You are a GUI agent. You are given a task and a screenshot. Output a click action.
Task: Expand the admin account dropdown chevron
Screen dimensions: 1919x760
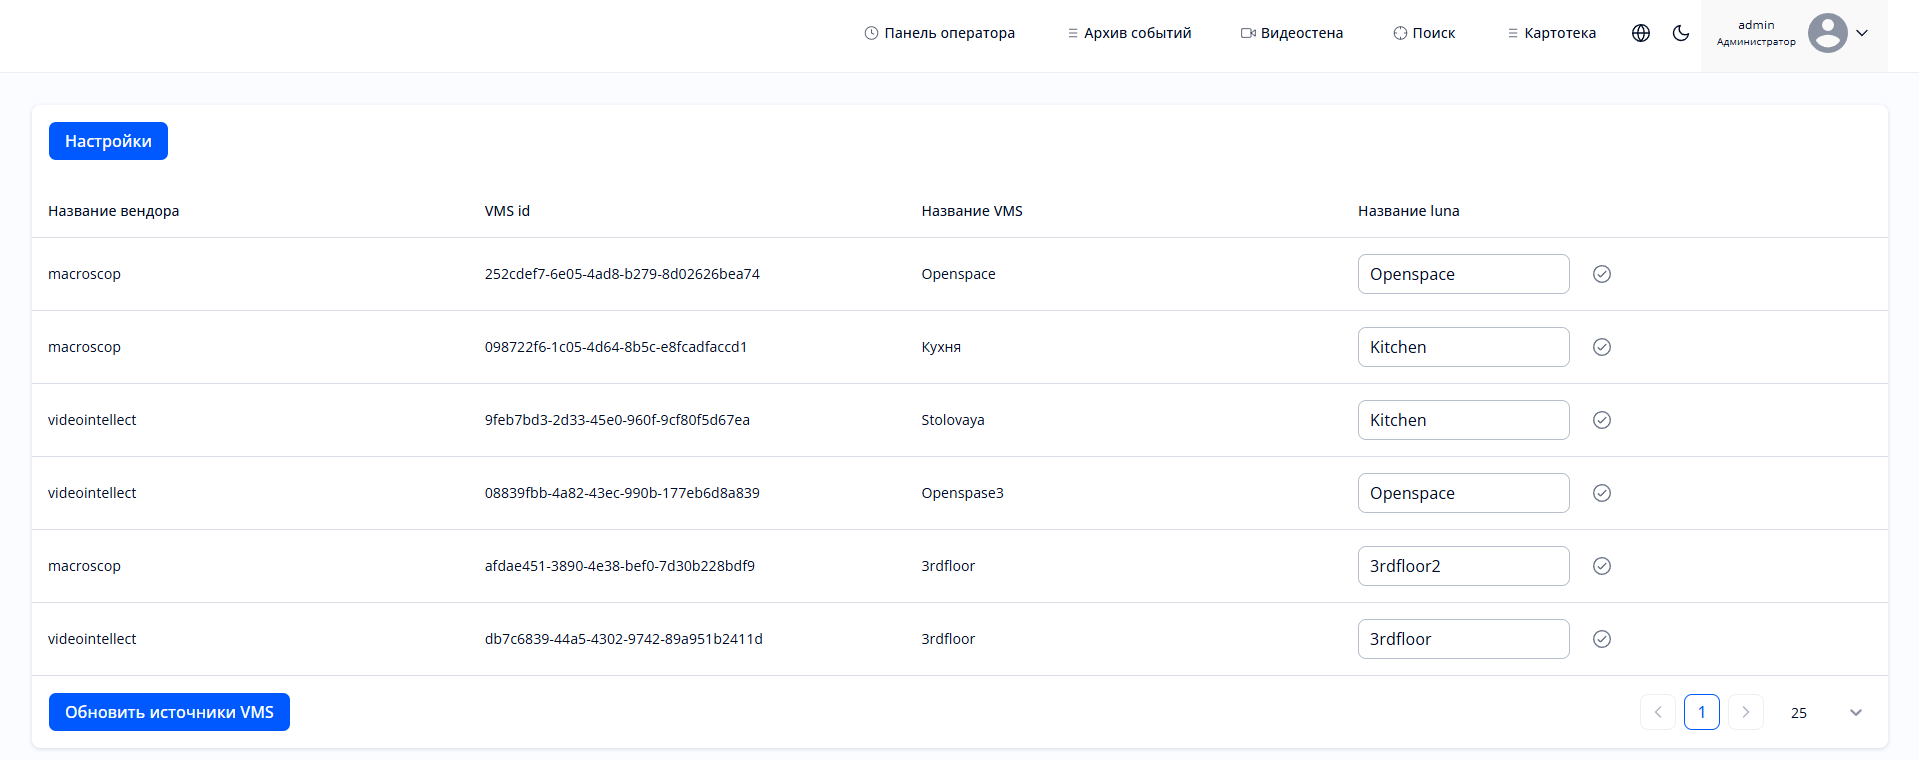1862,33
